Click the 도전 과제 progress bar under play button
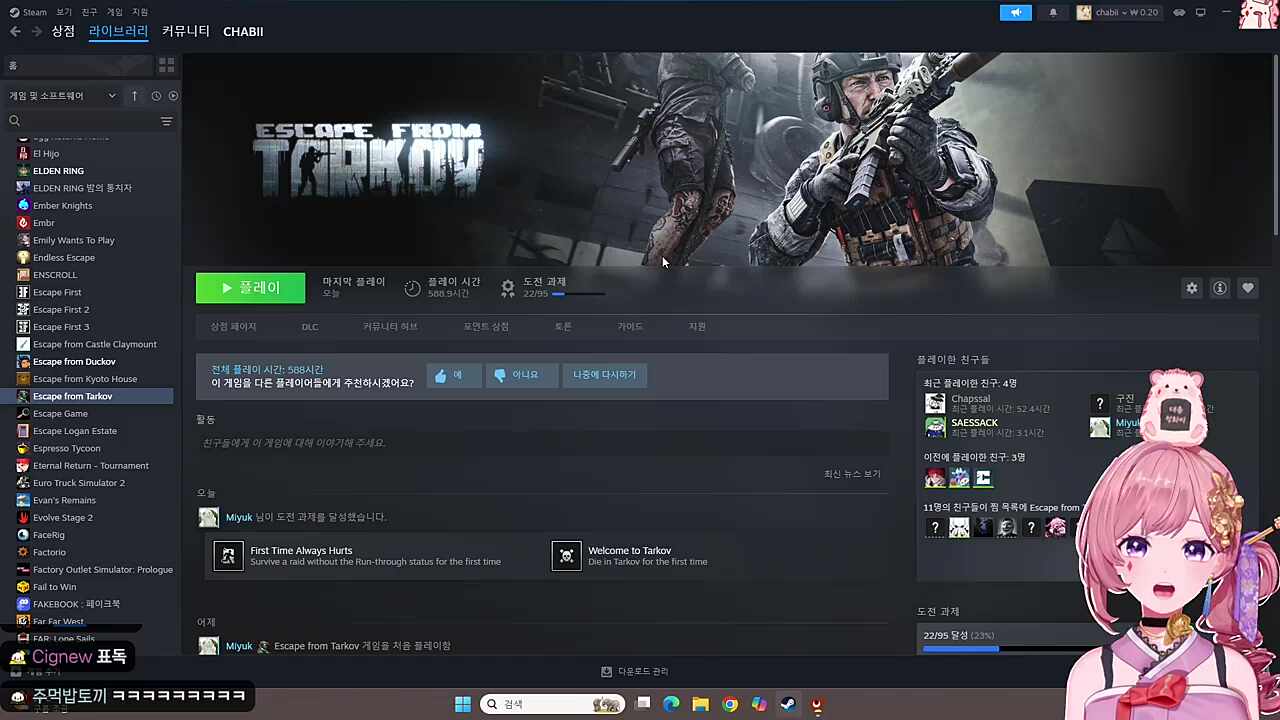 click(x=578, y=294)
